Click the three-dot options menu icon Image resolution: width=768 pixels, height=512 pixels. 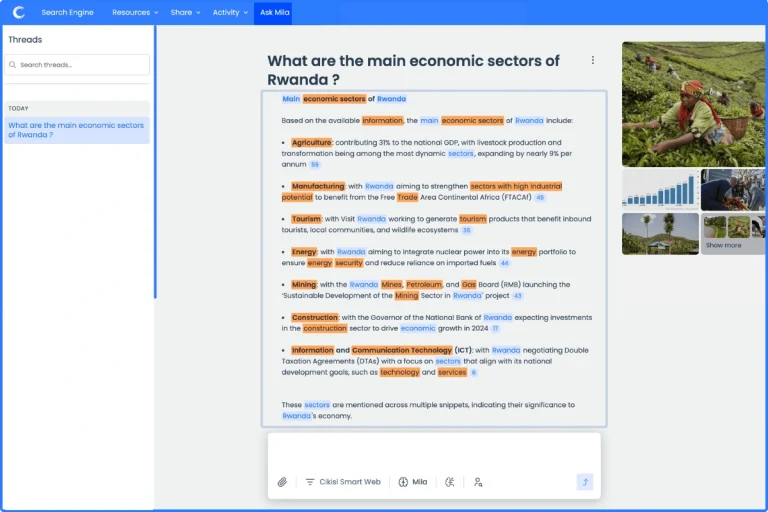[x=592, y=60]
